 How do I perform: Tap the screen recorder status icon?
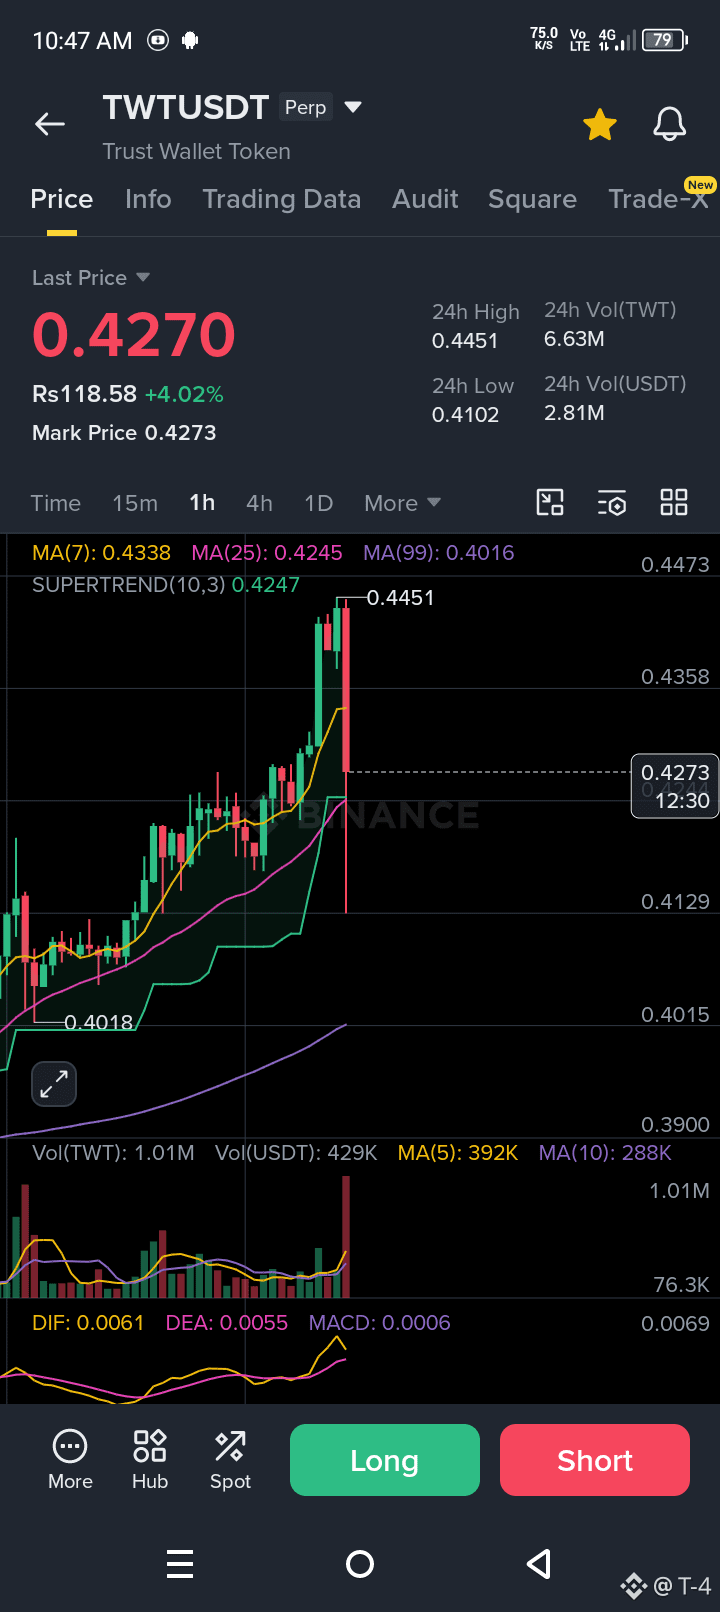pyautogui.click(x=158, y=40)
